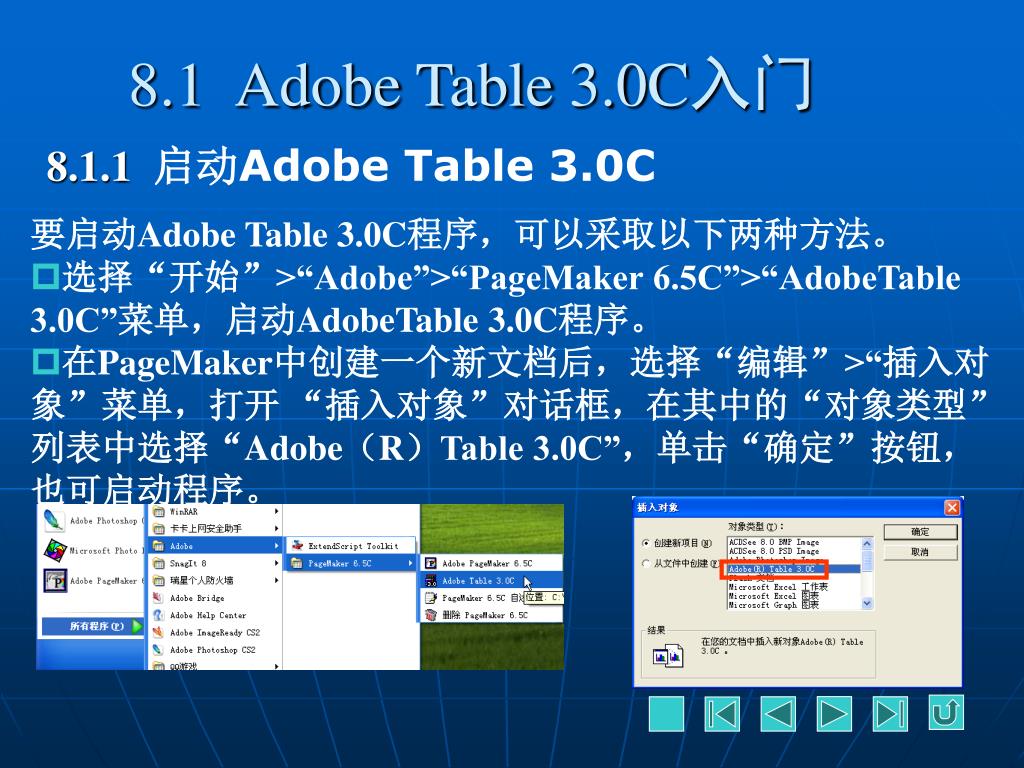Click the highlighted Adobe folder icon
The height and width of the screenshot is (768, 1024).
[x=159, y=546]
